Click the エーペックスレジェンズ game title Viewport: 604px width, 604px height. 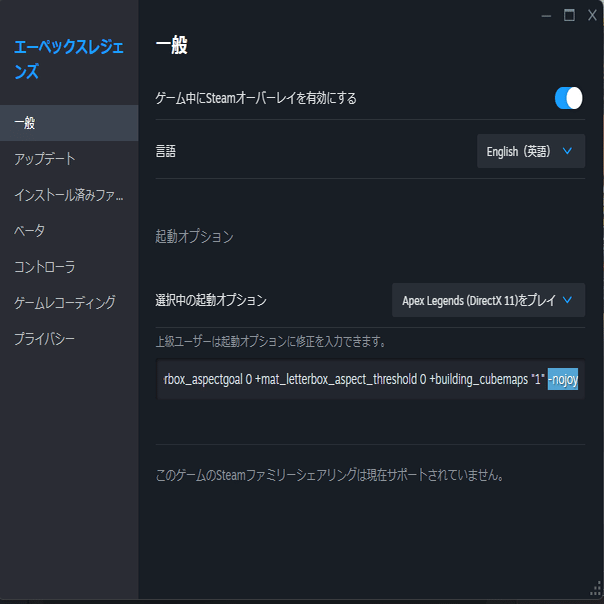(69, 59)
